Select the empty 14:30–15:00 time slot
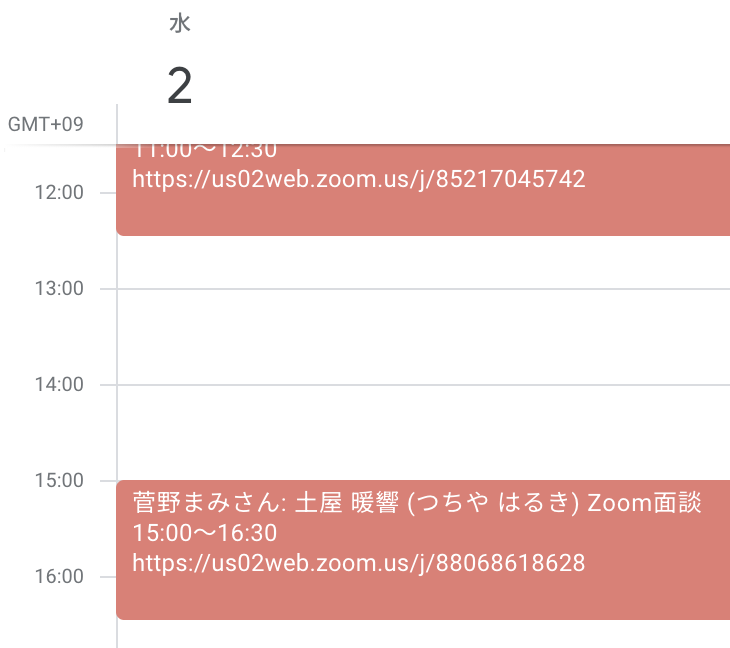 point(423,457)
